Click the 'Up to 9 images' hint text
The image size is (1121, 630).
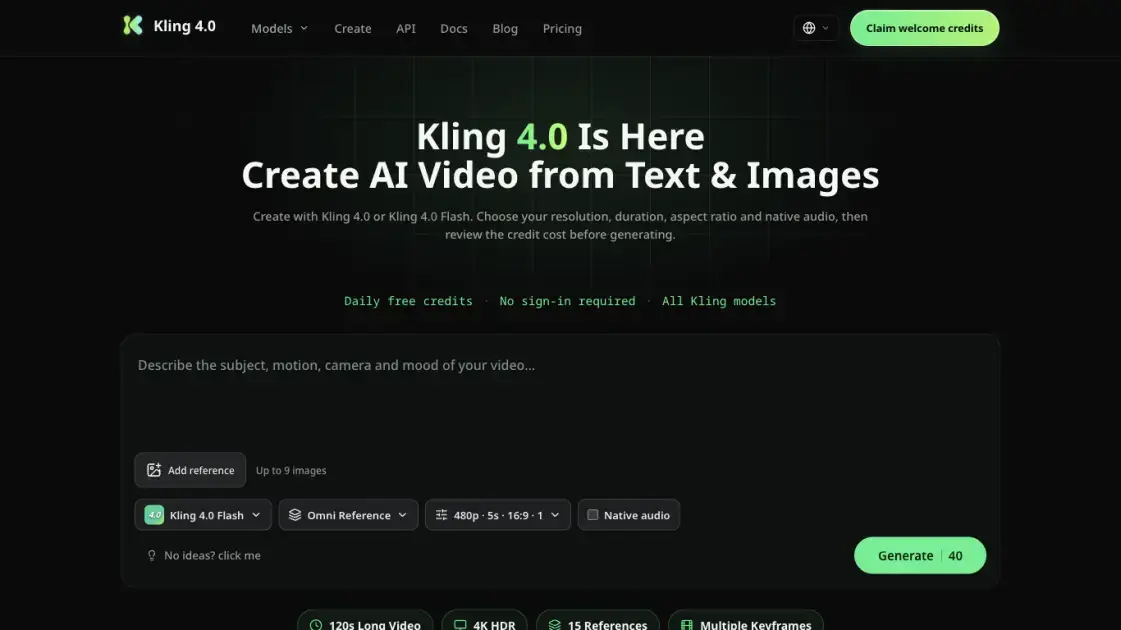pyautogui.click(x=291, y=471)
